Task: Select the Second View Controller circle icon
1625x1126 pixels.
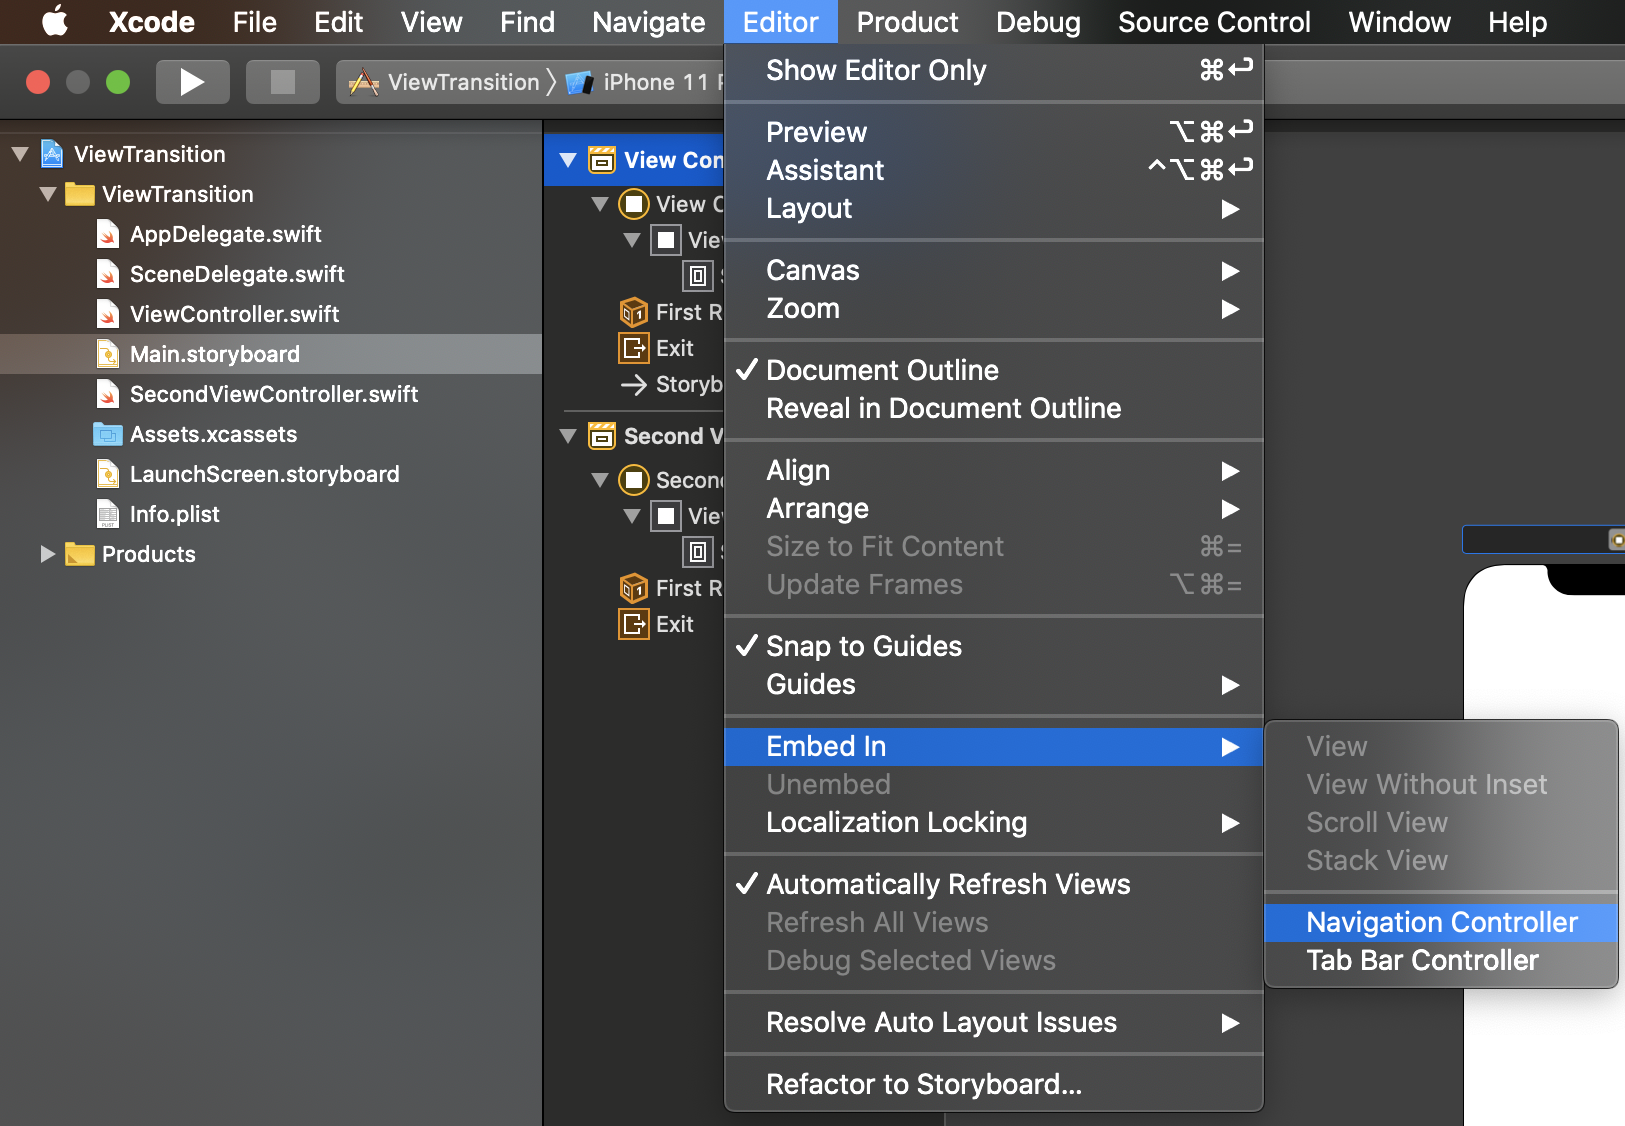Action: (634, 480)
